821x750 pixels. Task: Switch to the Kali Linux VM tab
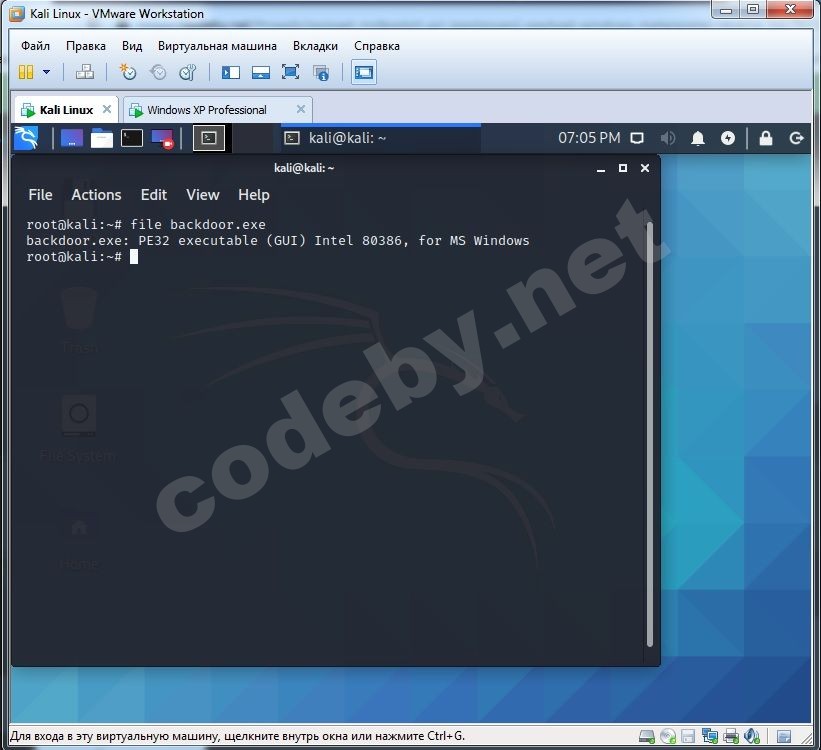click(66, 109)
